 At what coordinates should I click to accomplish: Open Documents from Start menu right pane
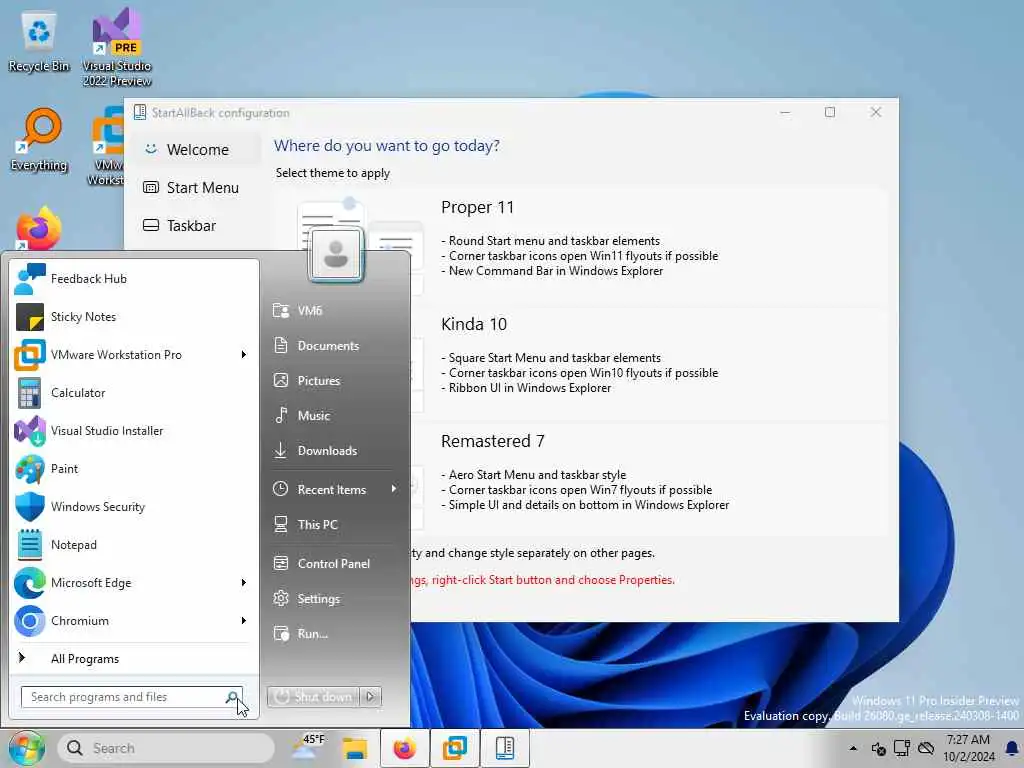334,345
